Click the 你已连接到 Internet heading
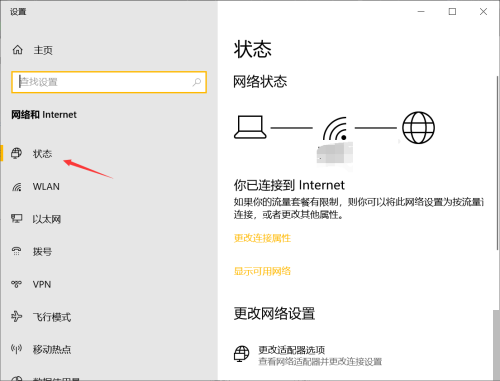Image resolution: width=500 pixels, height=381 pixels. click(289, 185)
